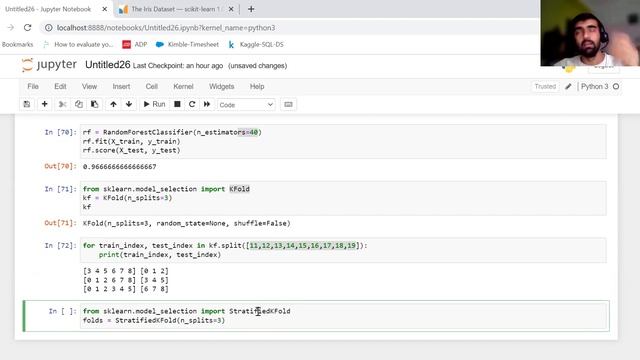The width and height of the screenshot is (640, 360).
Task: Click the output line '[0 1 2 3 4 5] [6 7 8]'
Action: (x=126, y=289)
